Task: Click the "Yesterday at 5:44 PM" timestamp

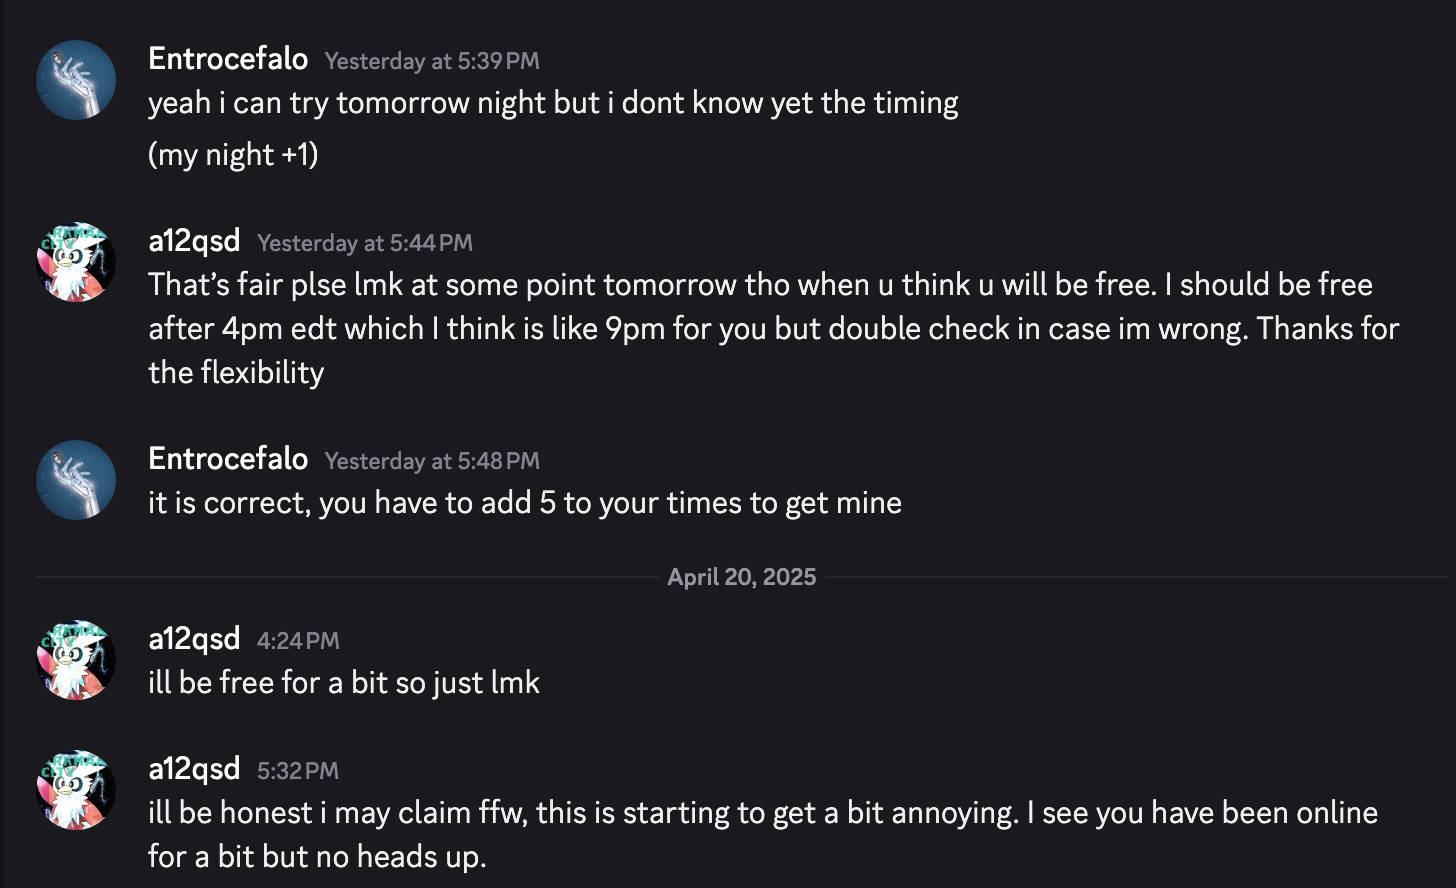Action: [x=365, y=243]
